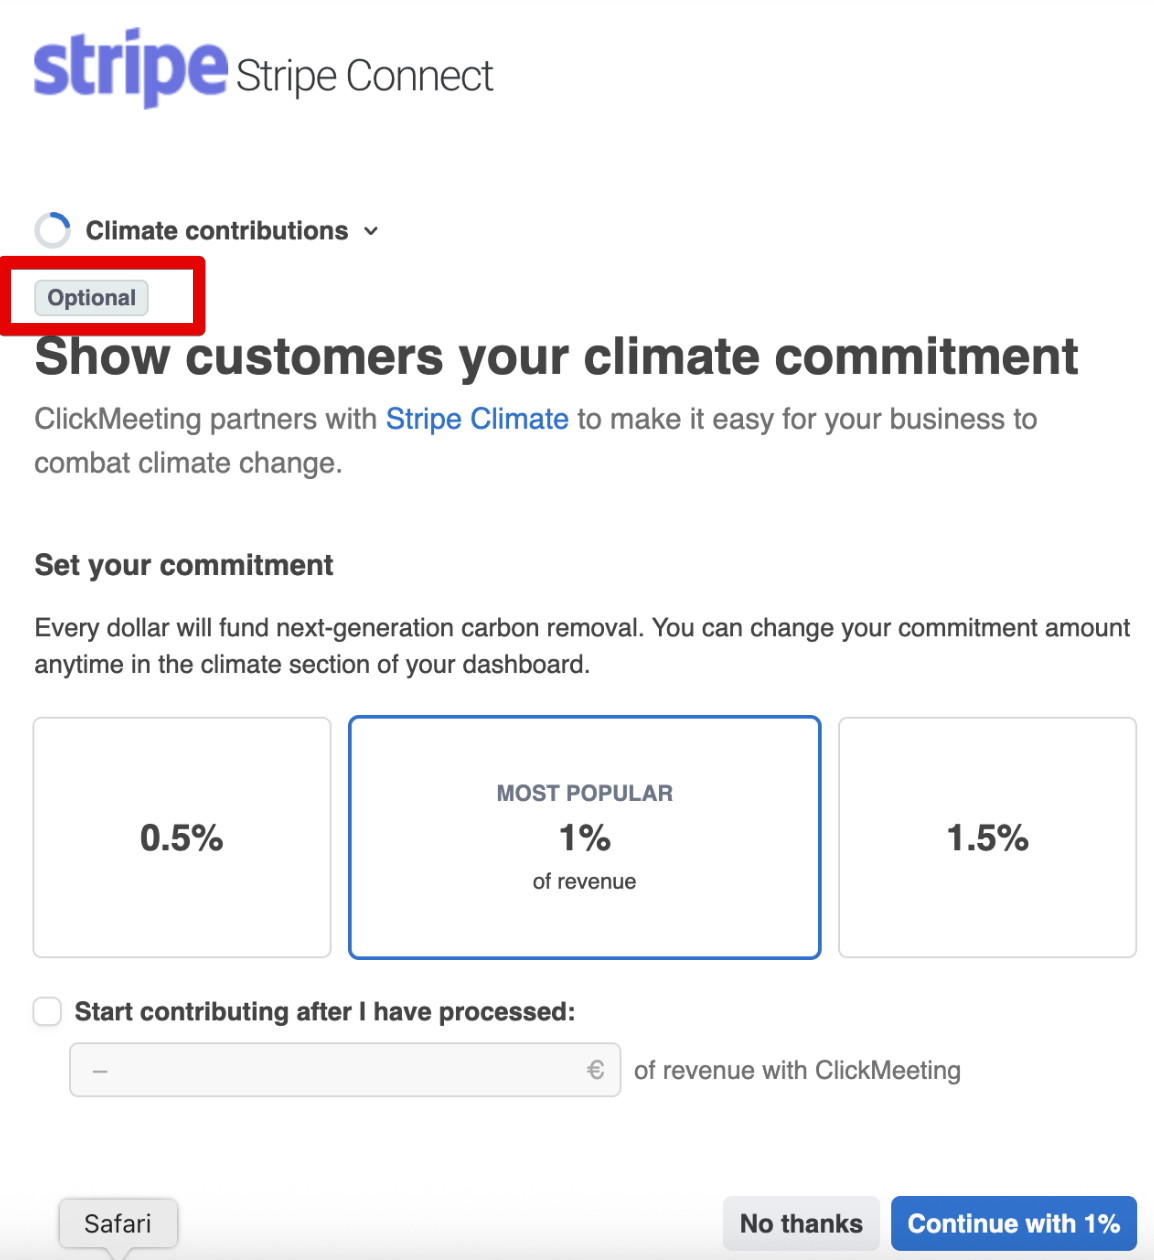Screen dimensions: 1154x1260
Task: Select the 0.5% commitment option
Action: click(182, 837)
